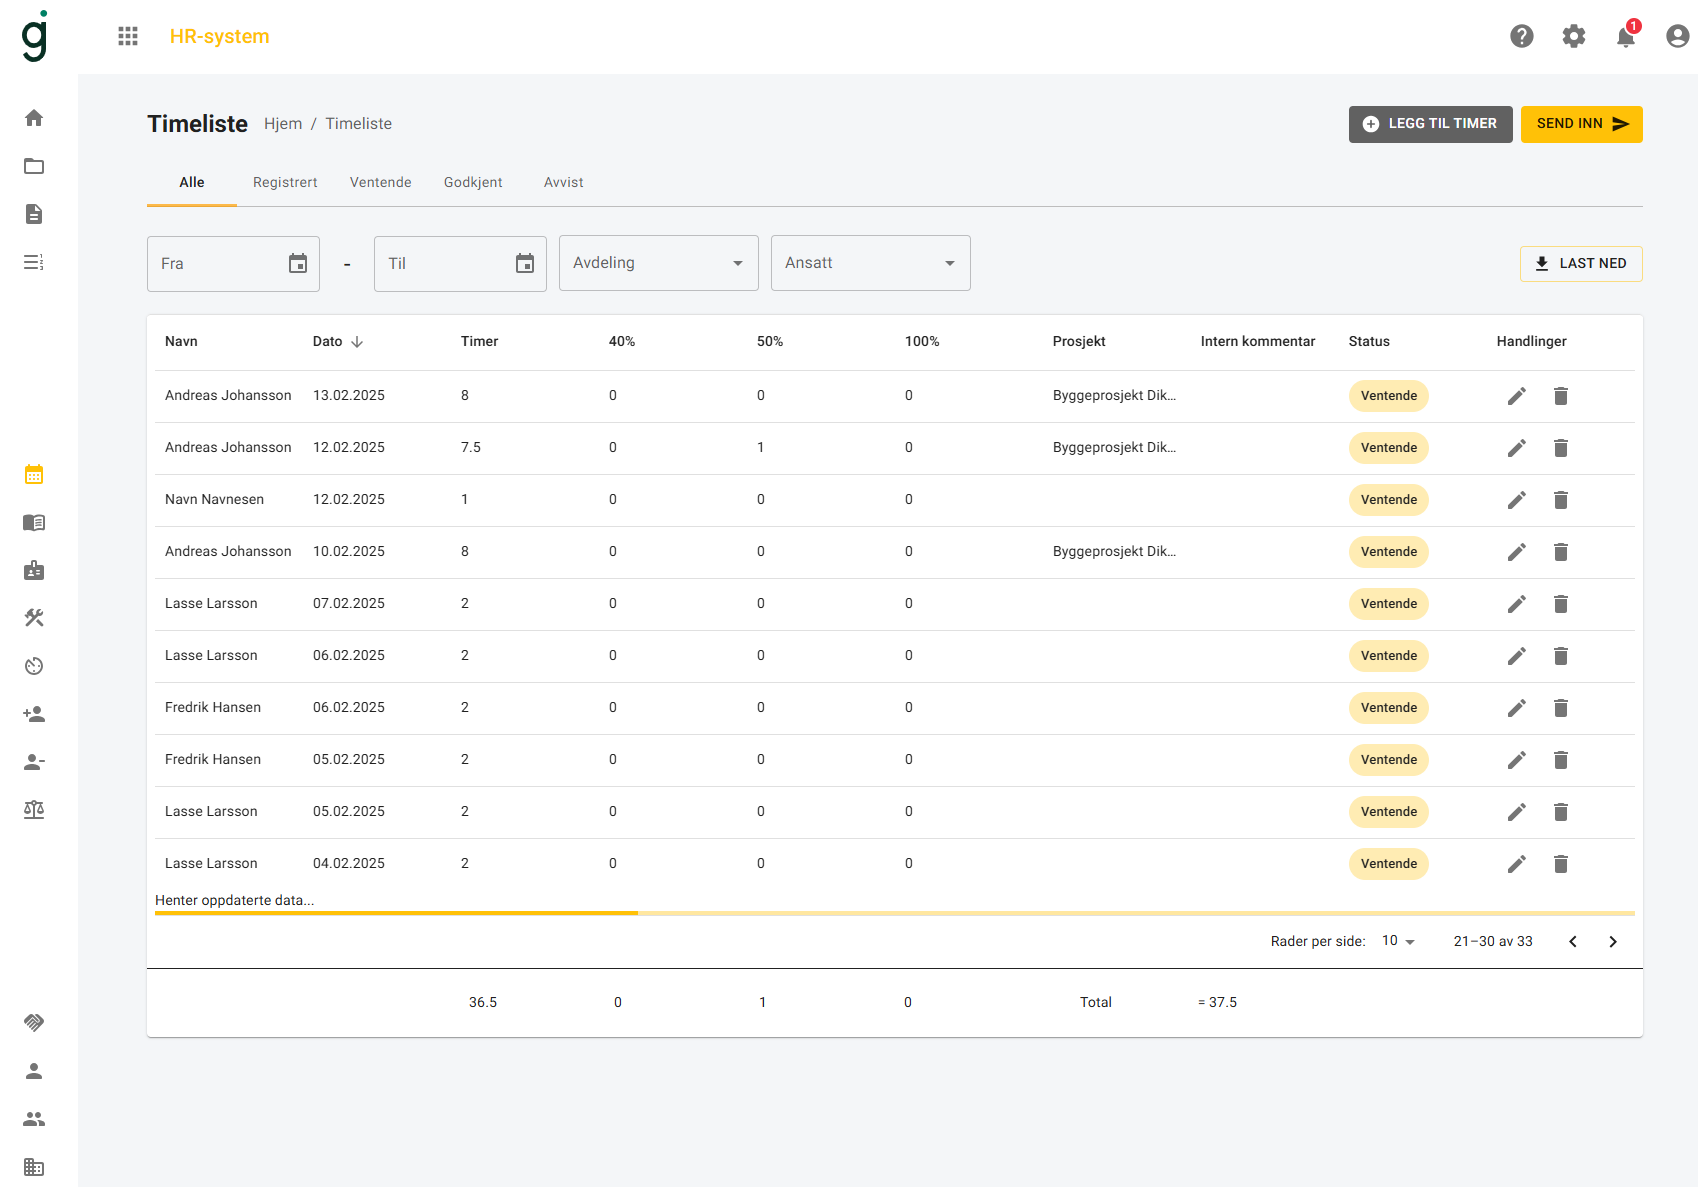This screenshot has height=1187, width=1698.
Task: Open the handbook book sidebar icon
Action: coord(34,522)
